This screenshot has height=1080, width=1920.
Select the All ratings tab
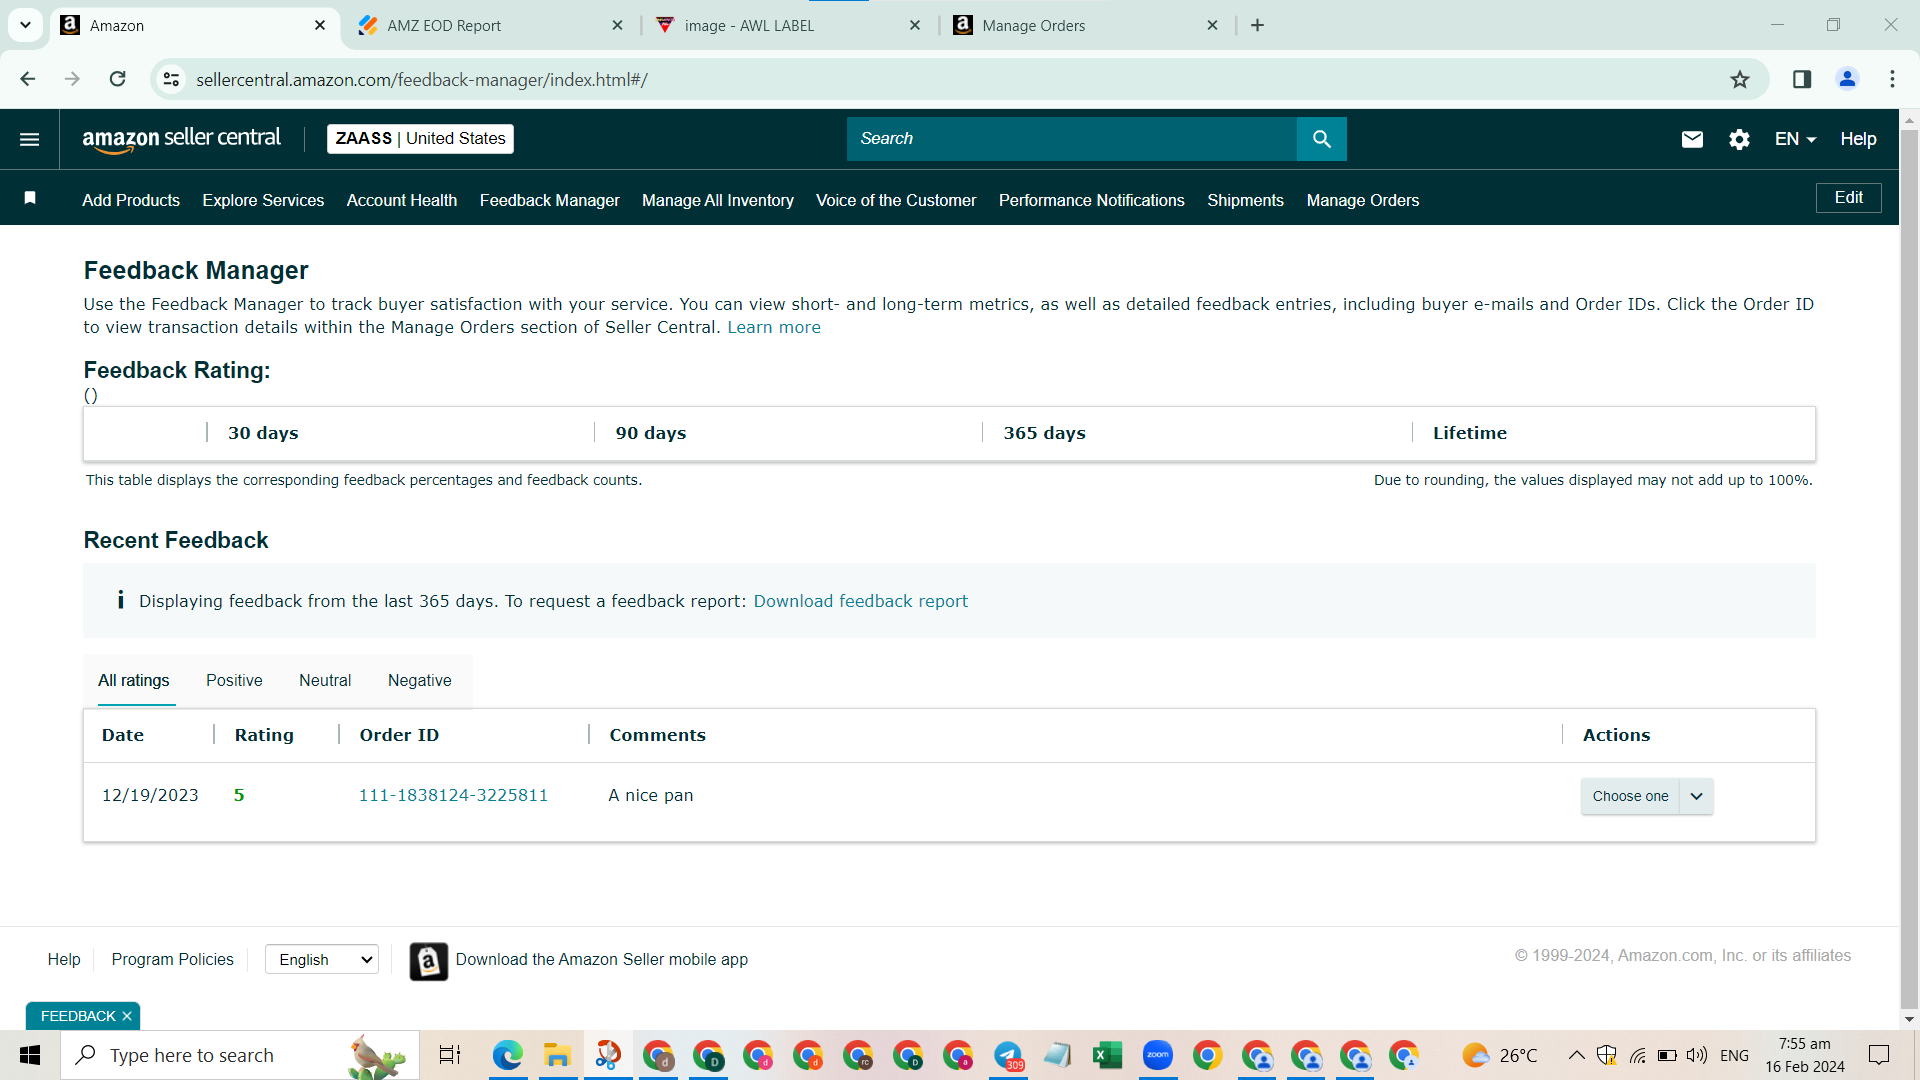(134, 680)
